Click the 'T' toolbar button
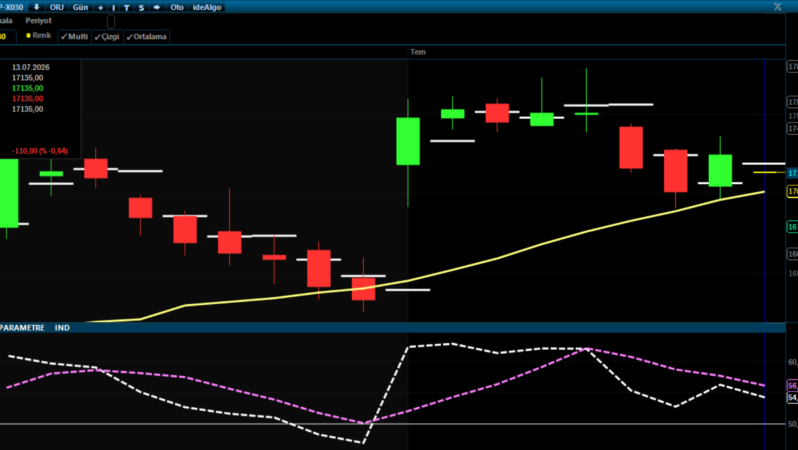 [127, 7]
